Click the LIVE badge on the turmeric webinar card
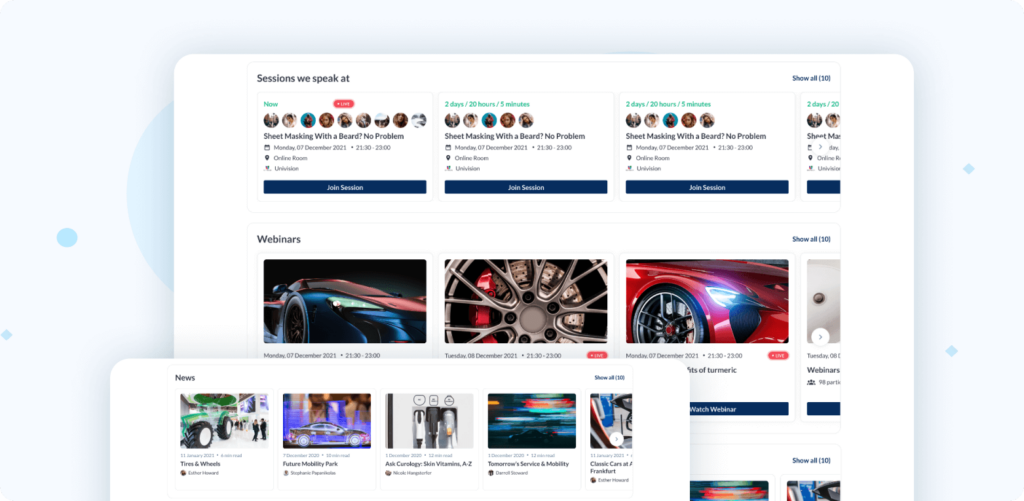The width and height of the screenshot is (1024, 501). click(x=778, y=355)
